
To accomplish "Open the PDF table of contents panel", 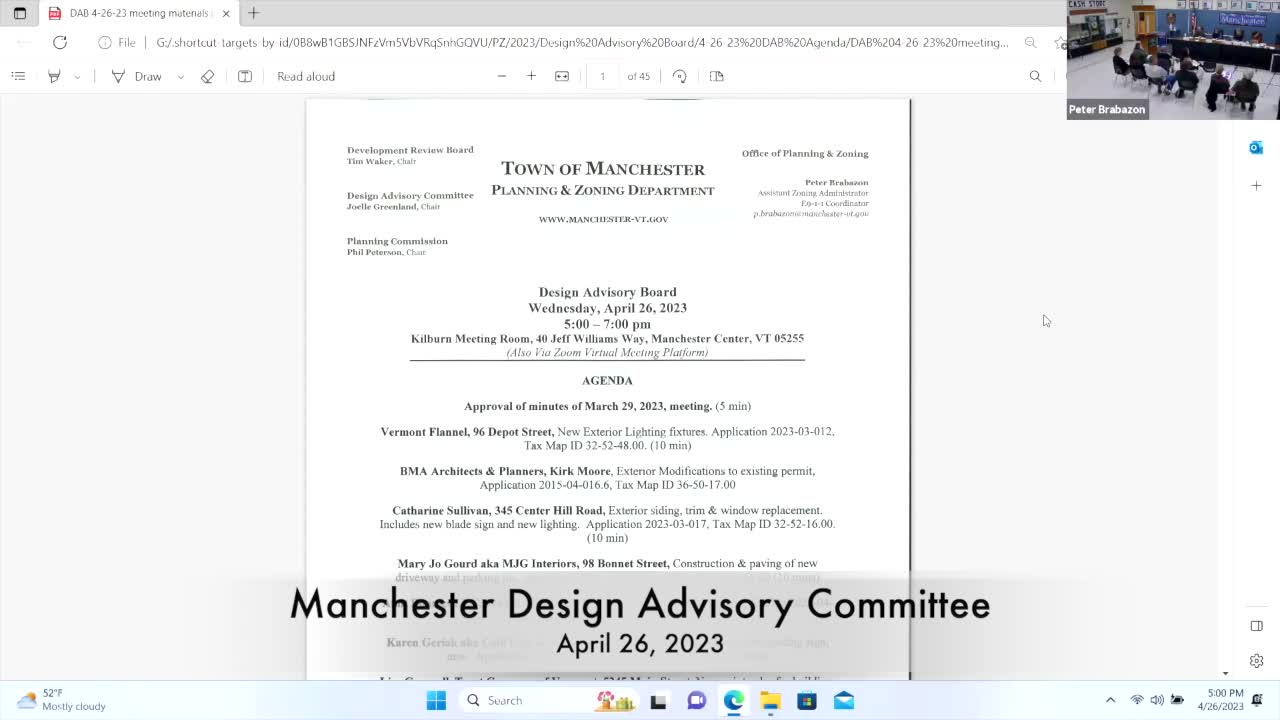I will tap(18, 76).
